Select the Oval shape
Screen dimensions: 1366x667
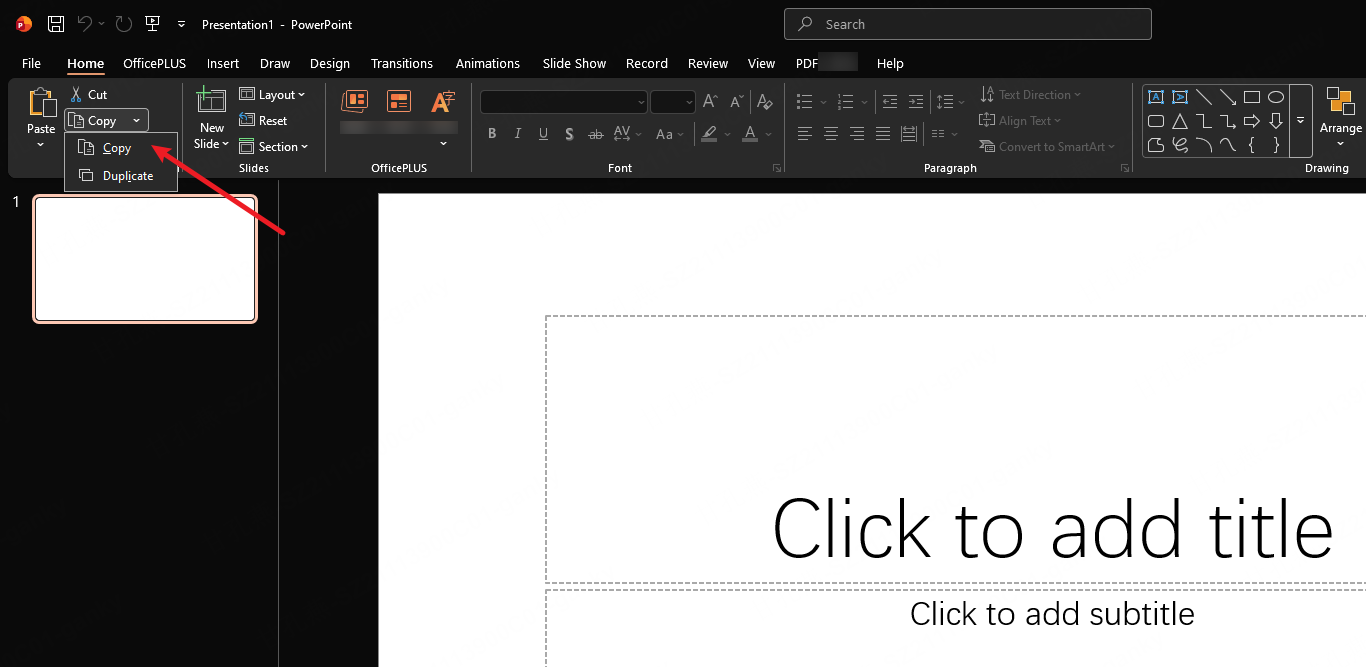pos(1276,97)
